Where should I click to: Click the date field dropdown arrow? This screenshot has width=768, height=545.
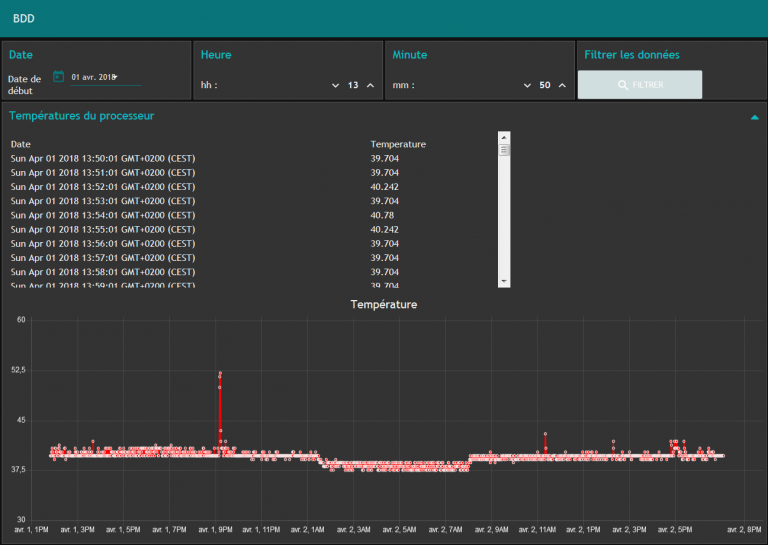[115, 77]
